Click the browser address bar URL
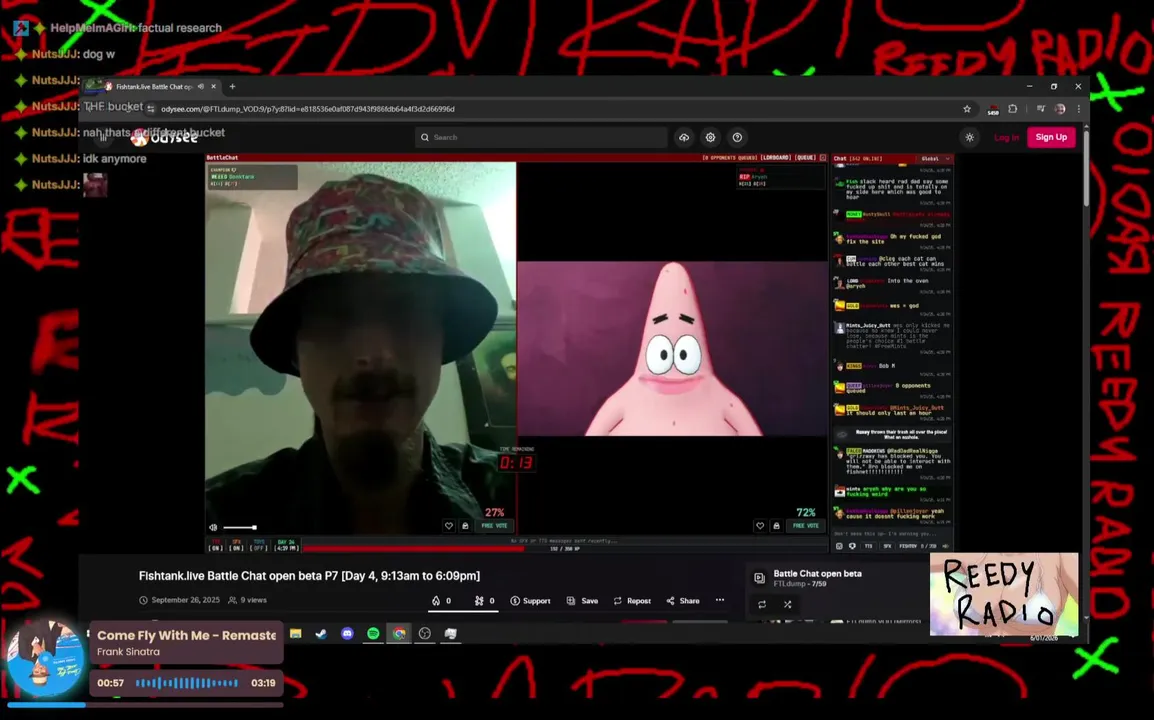 coord(308,109)
